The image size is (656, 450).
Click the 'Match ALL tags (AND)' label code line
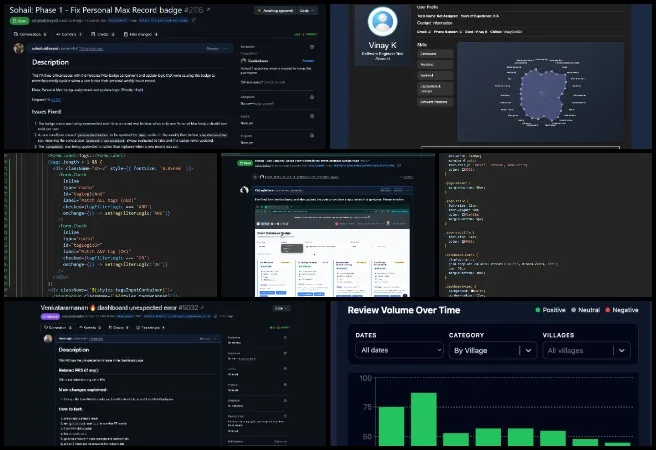pyautogui.click(x=100, y=200)
